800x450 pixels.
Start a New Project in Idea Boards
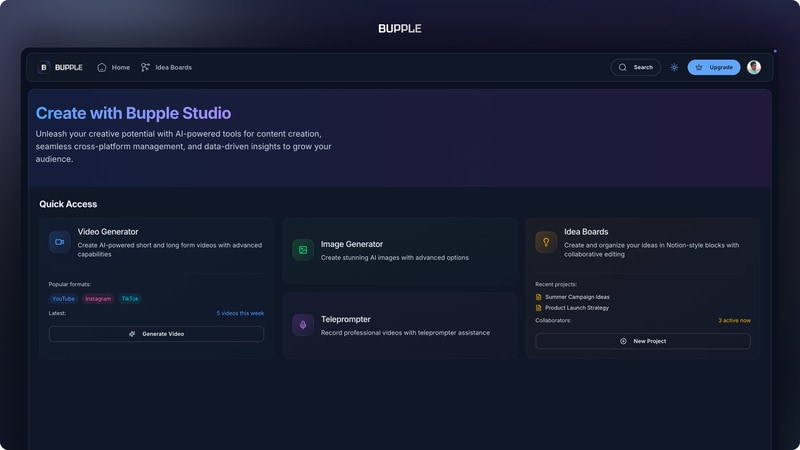(643, 341)
